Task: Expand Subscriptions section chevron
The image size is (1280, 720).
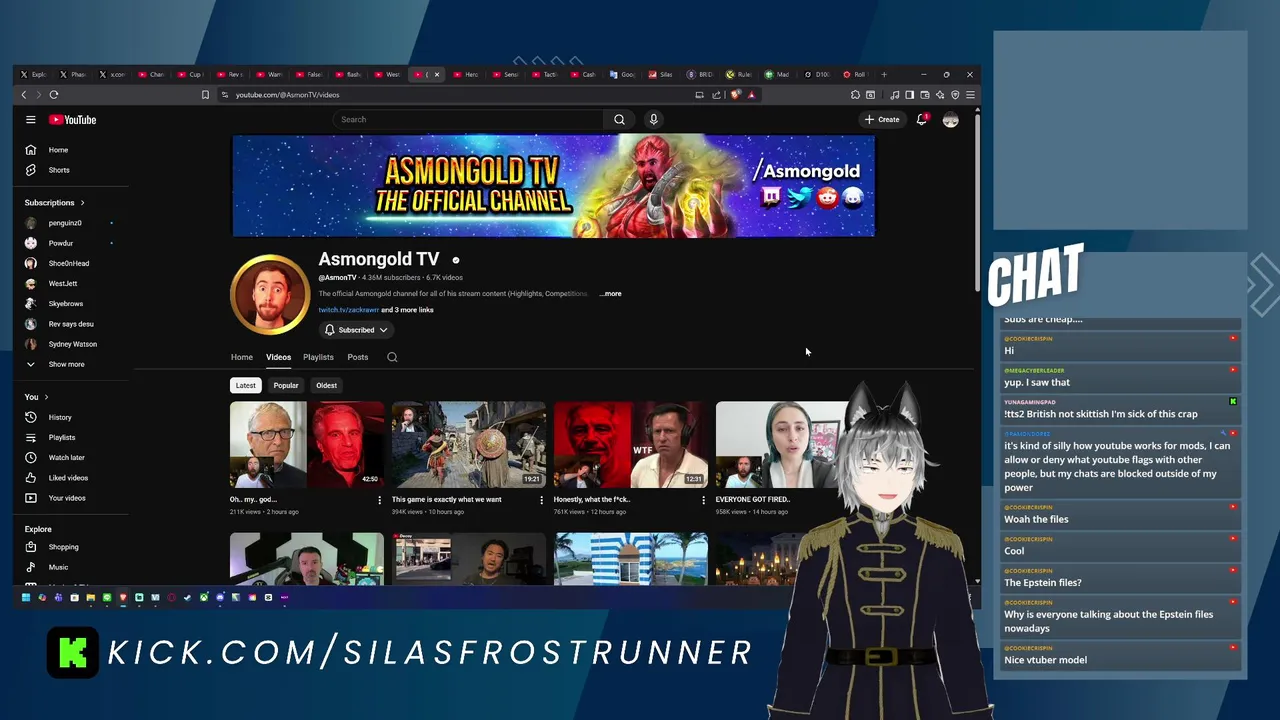Action: pyautogui.click(x=82, y=203)
